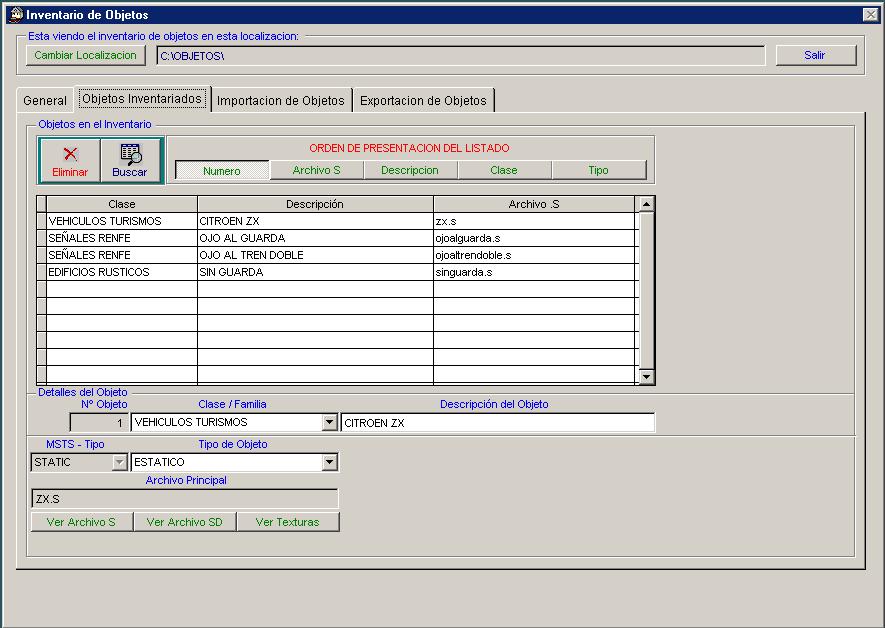
Task: Switch to the General tab
Action: click(44, 100)
